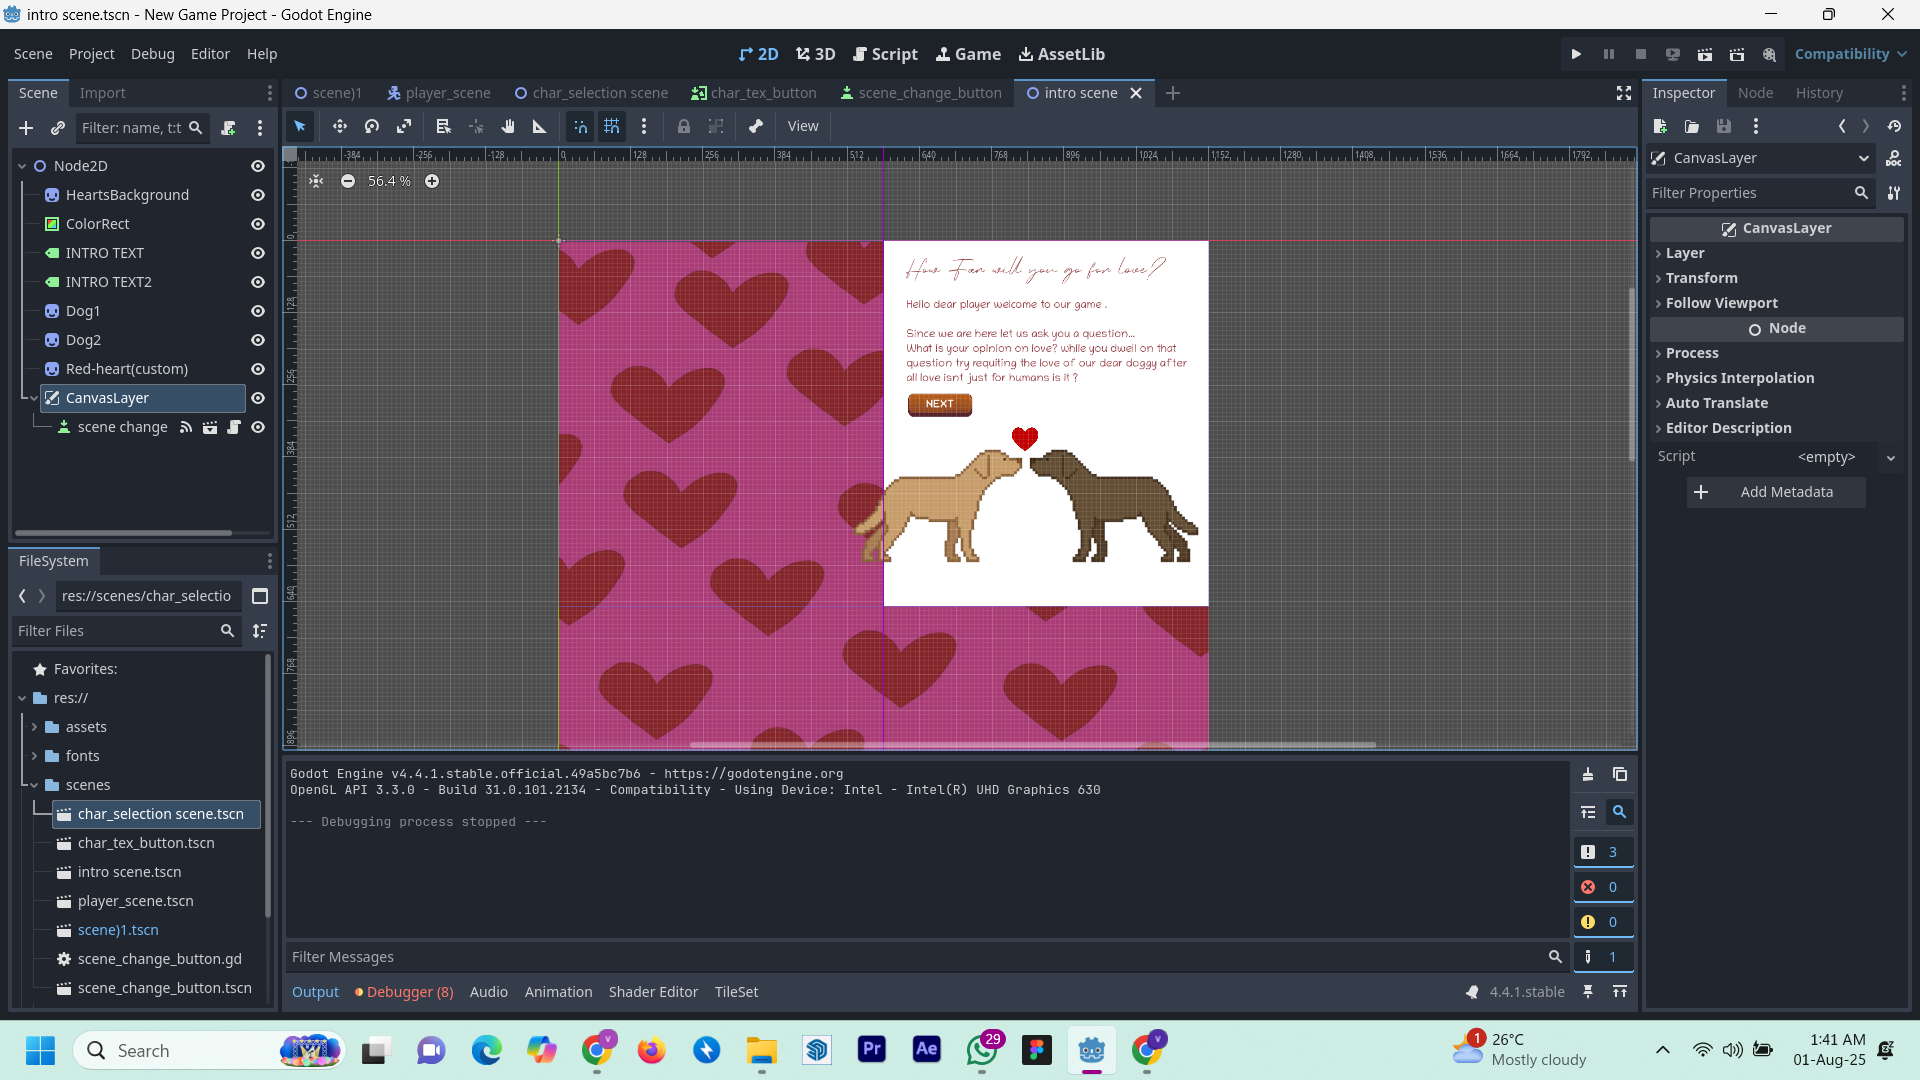This screenshot has width=1920, height=1080.
Task: Switch to the Script workspace
Action: point(885,54)
